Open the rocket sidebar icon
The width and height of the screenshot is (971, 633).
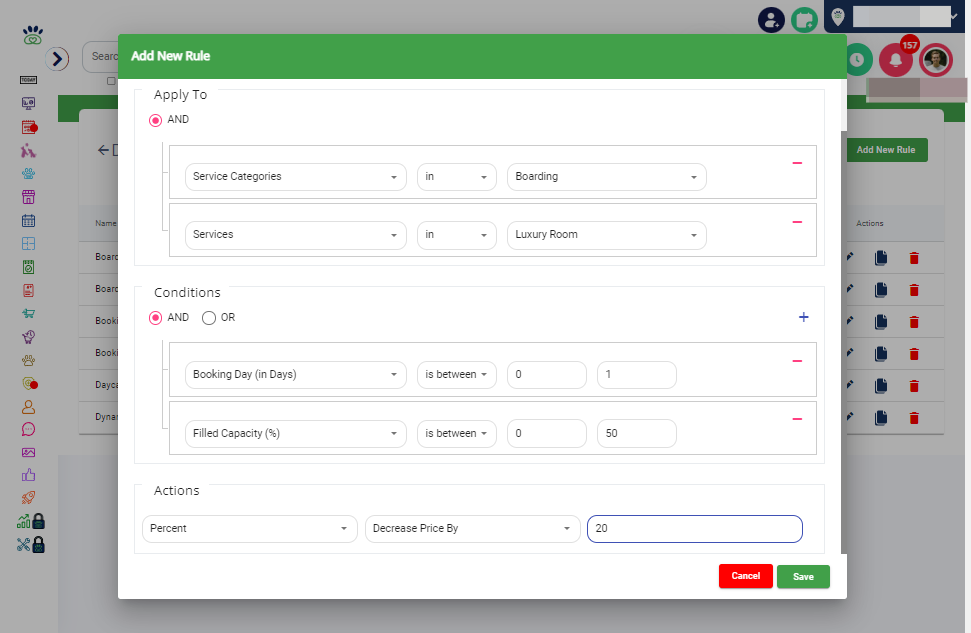point(28,497)
